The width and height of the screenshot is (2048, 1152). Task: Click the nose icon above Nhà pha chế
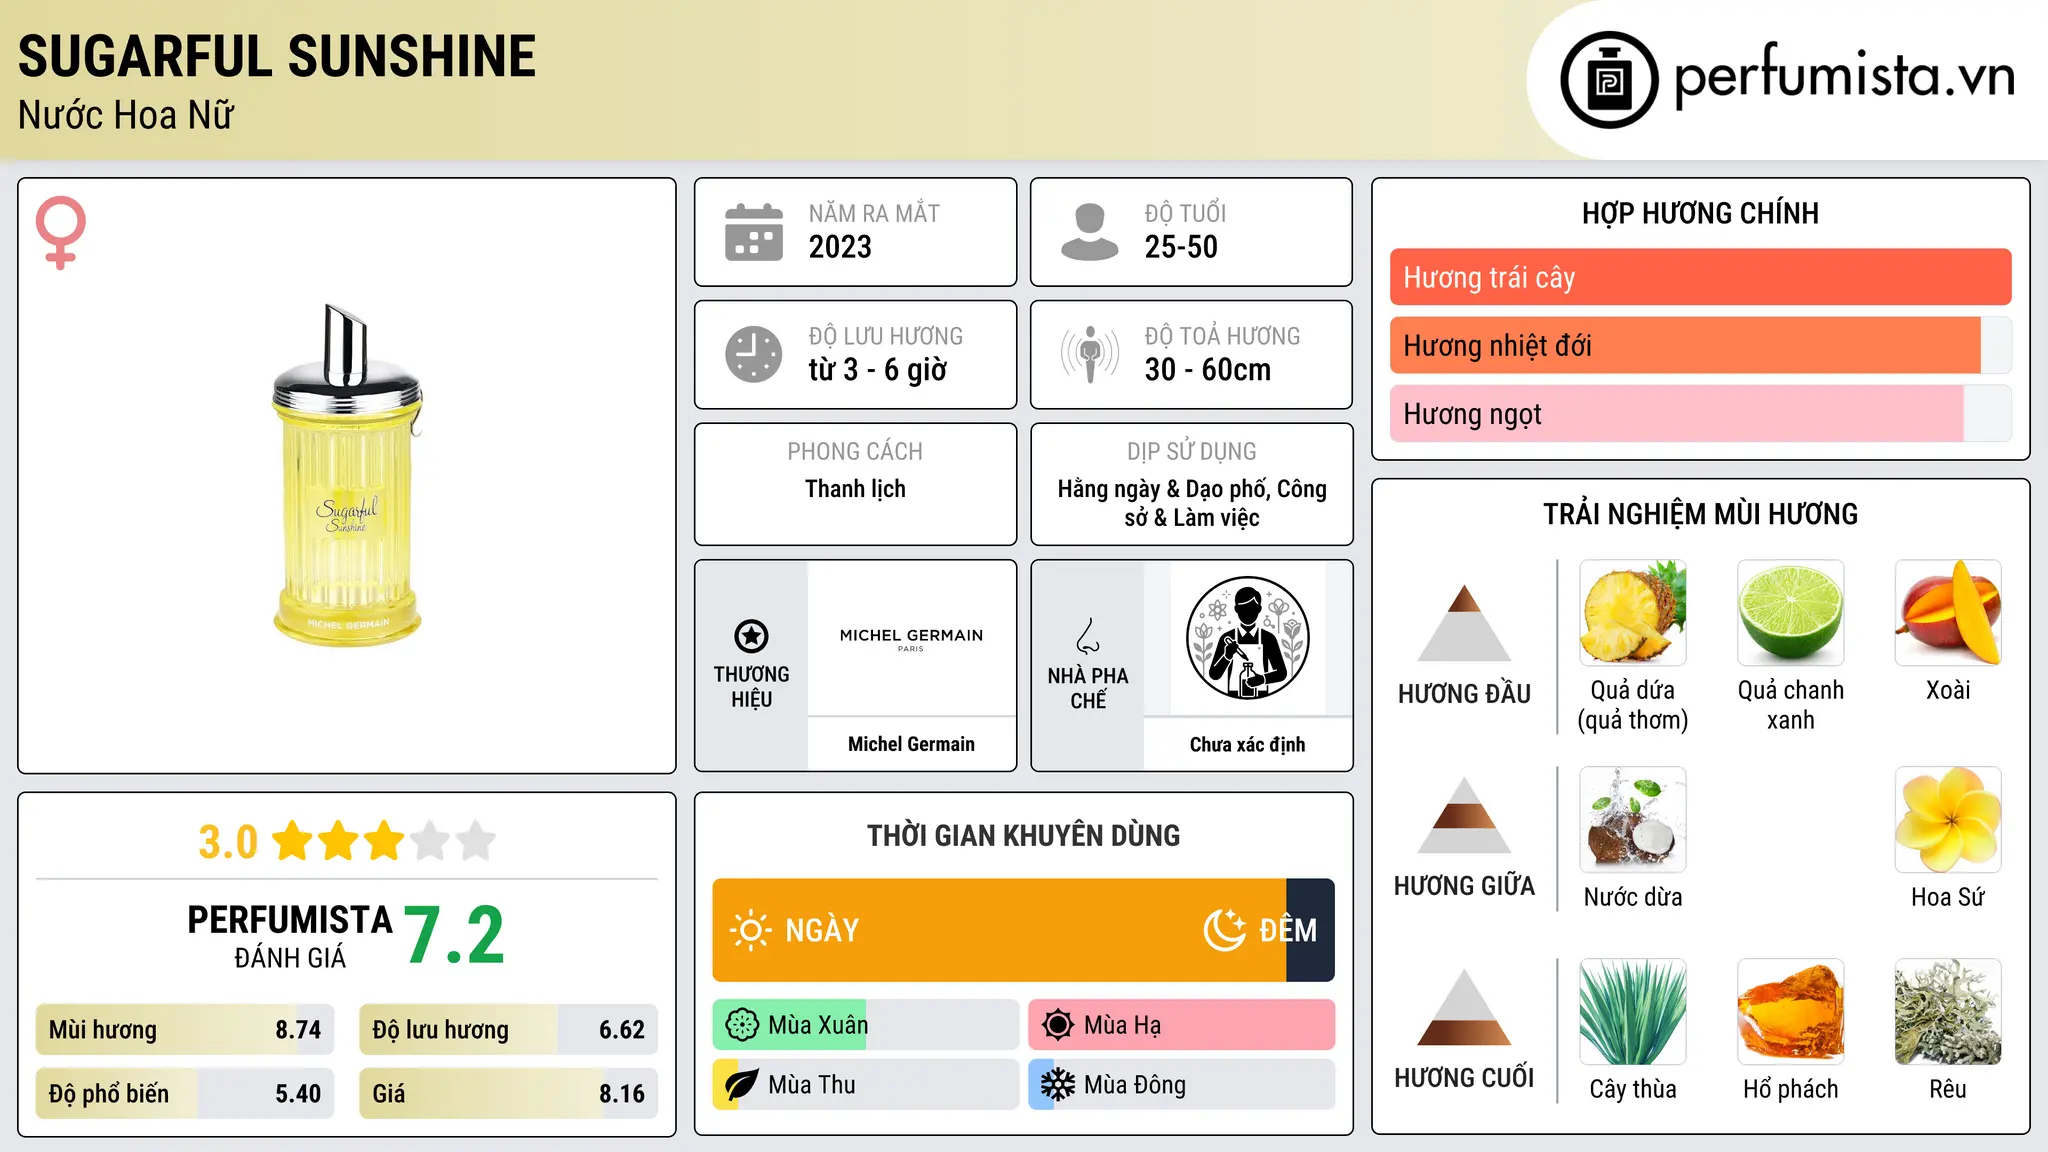pos(1088,636)
